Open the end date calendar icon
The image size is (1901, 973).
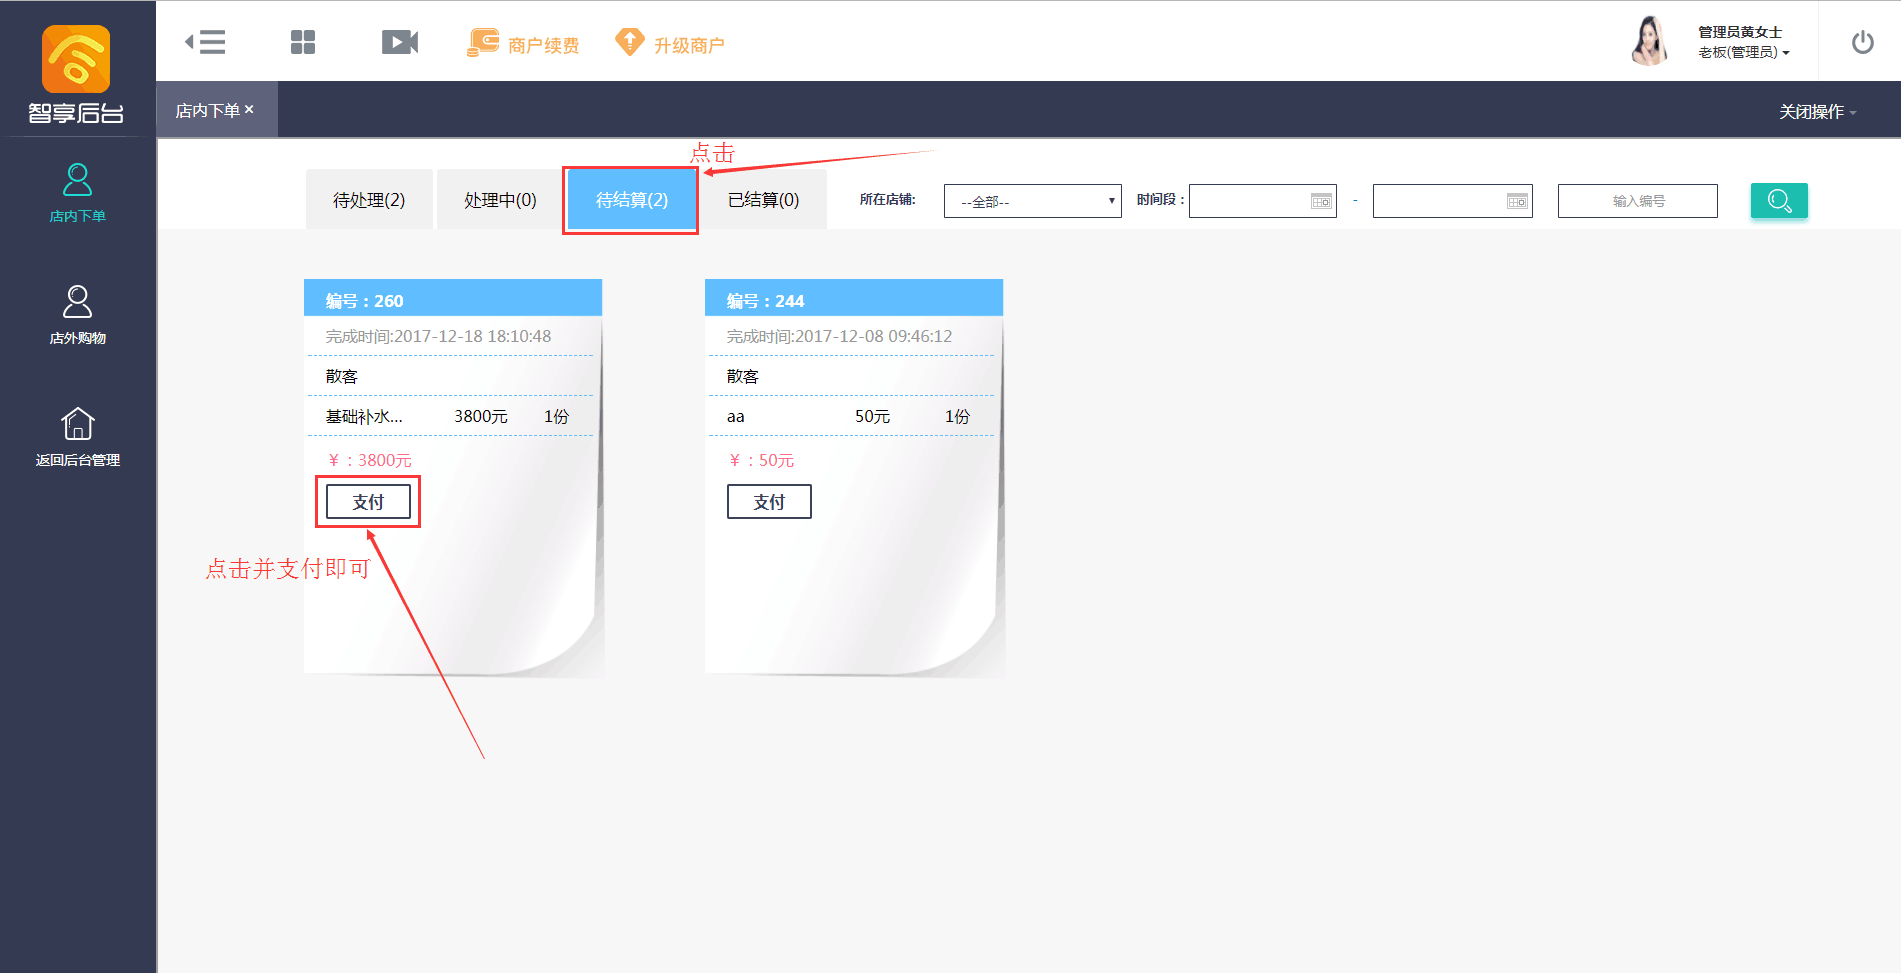click(x=1517, y=201)
